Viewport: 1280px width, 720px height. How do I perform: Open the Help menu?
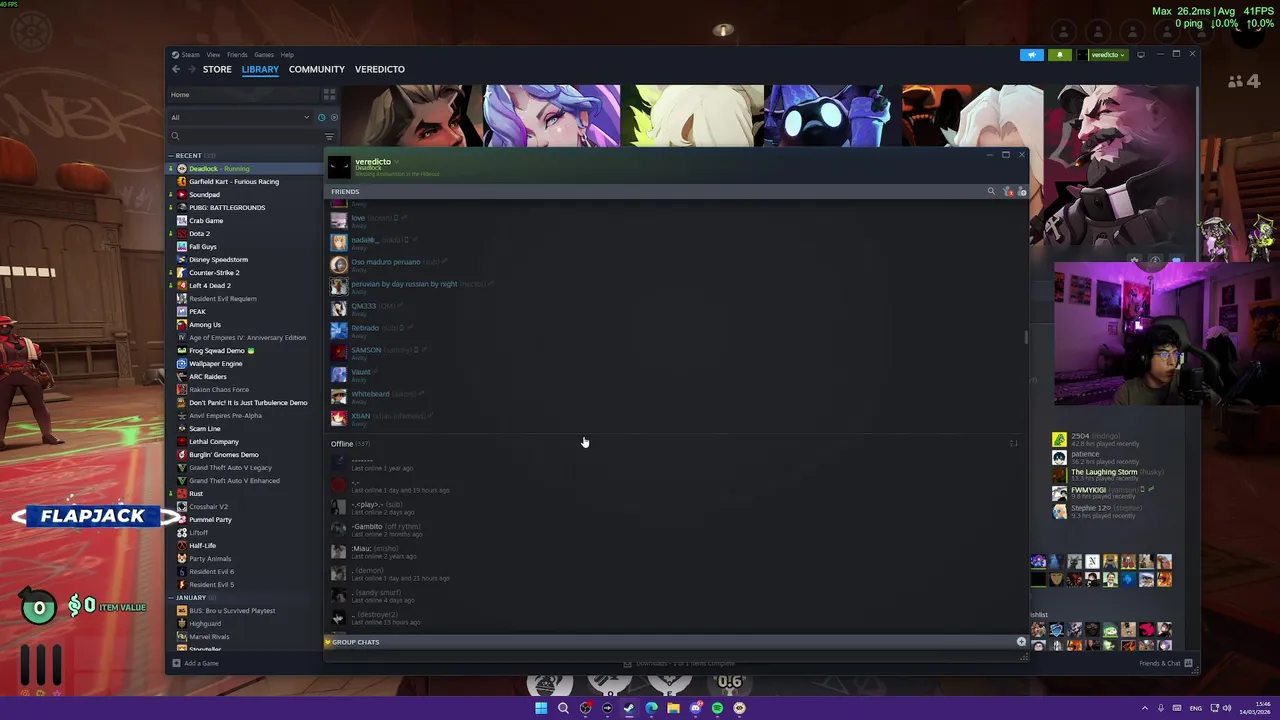click(x=287, y=55)
